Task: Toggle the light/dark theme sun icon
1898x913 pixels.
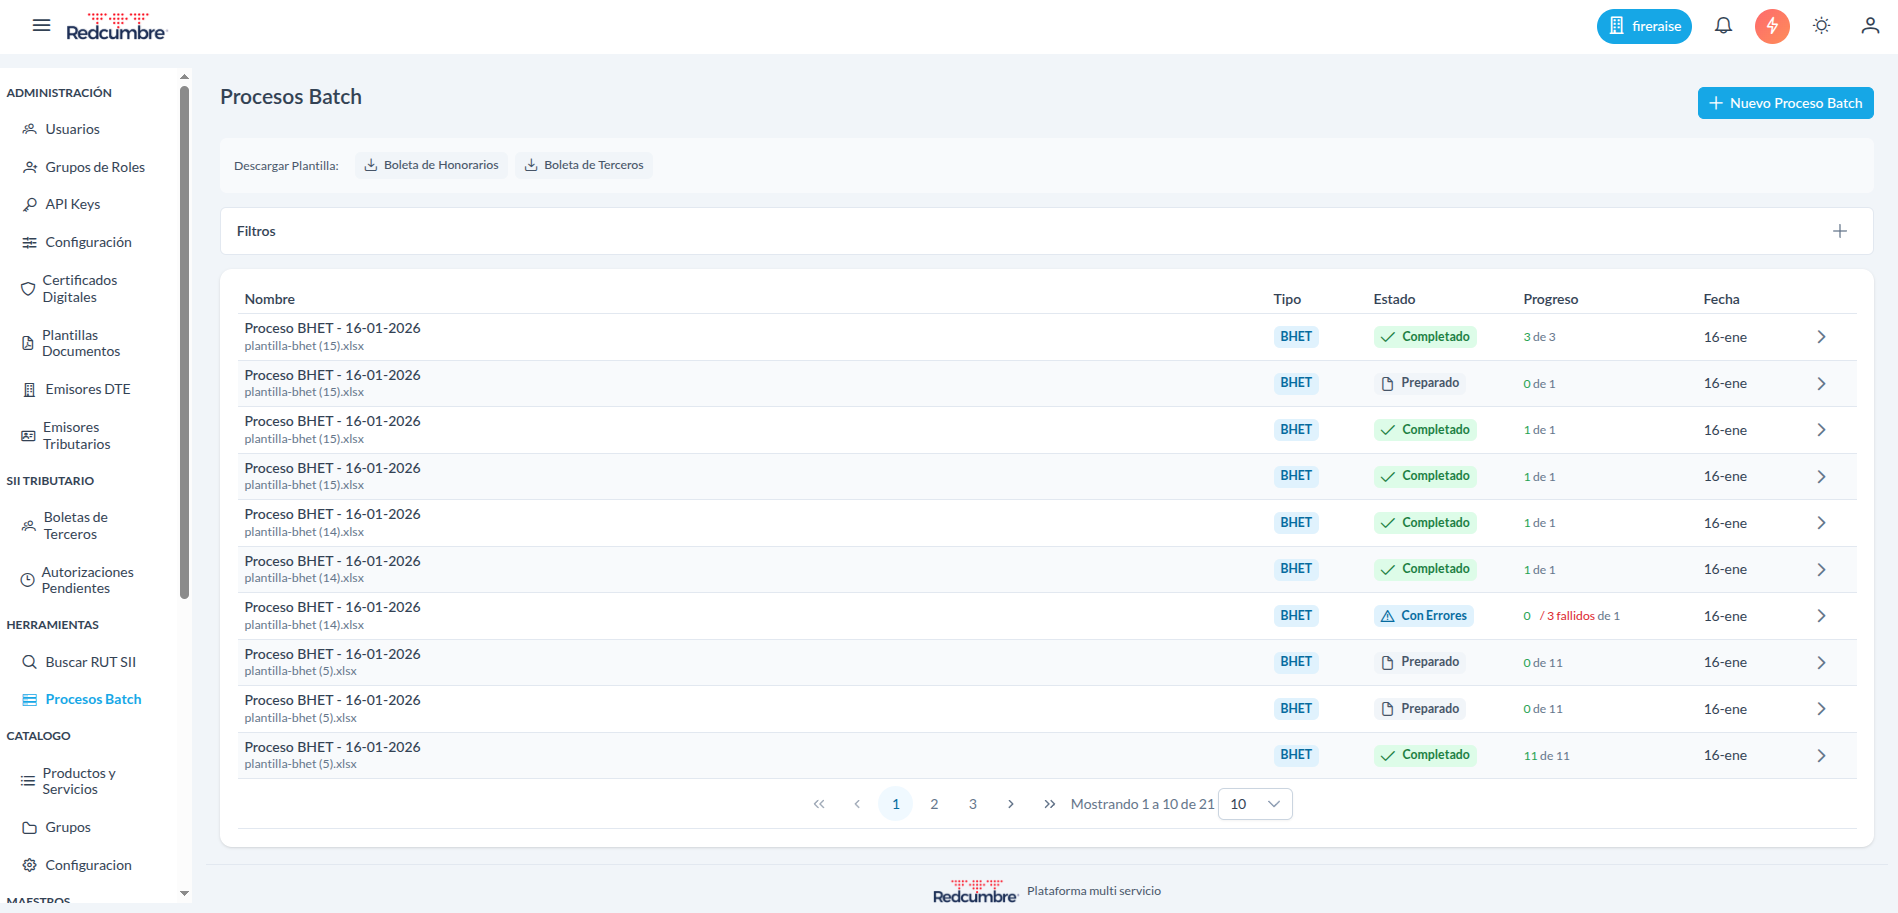Action: click(x=1821, y=26)
